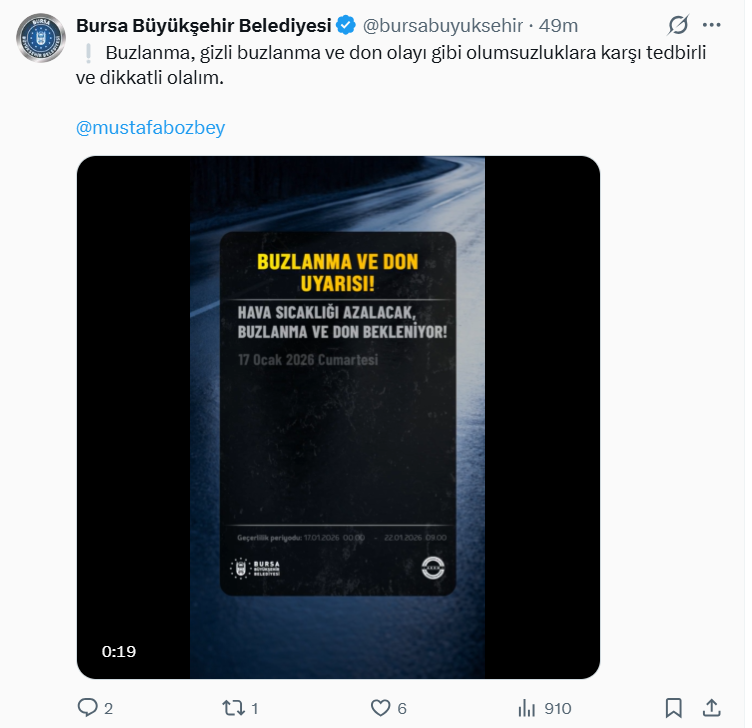Open the Bursa Büyükşehir Belediyesi display name

click(204, 25)
